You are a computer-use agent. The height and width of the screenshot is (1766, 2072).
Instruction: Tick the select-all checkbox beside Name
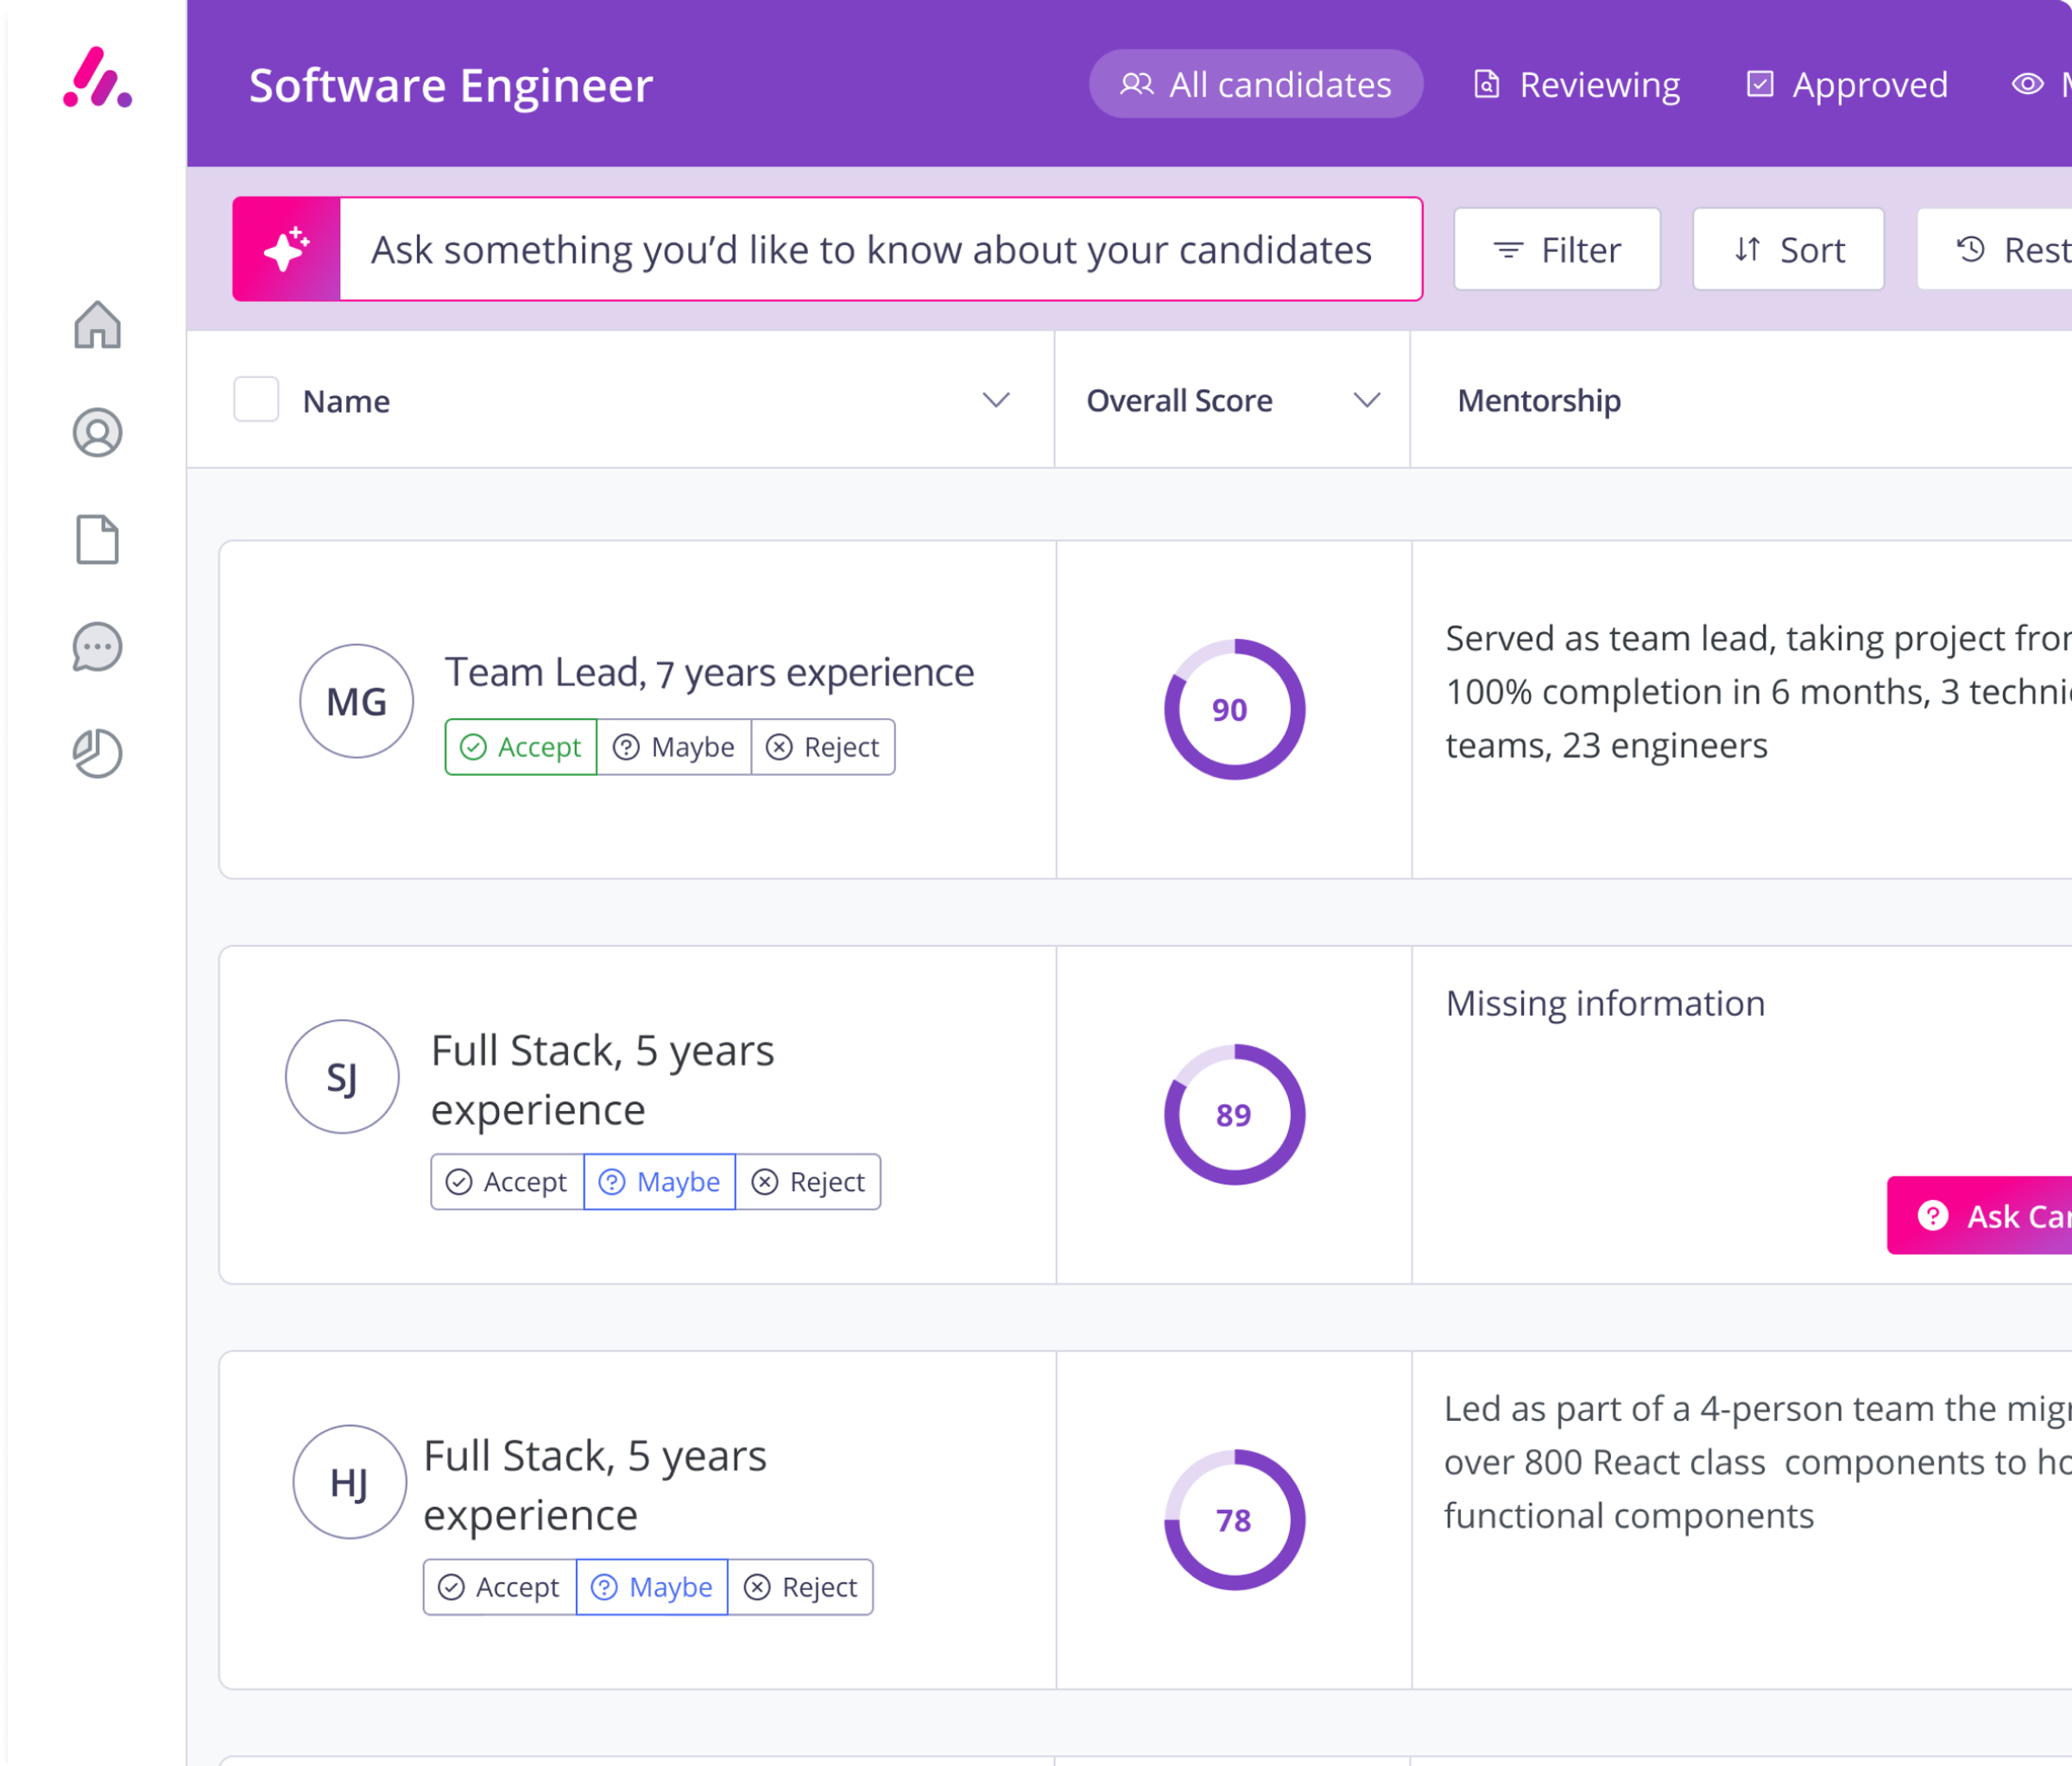(256, 400)
